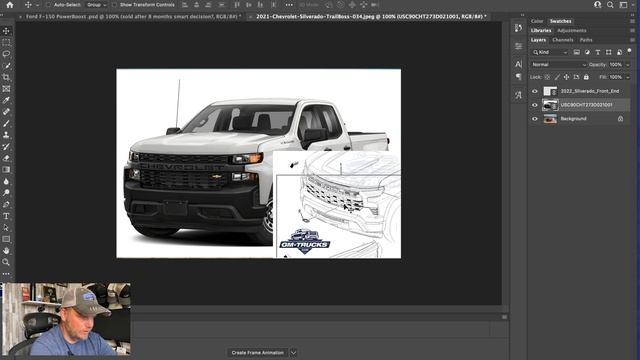Switch to the Paths tab

pos(586,40)
